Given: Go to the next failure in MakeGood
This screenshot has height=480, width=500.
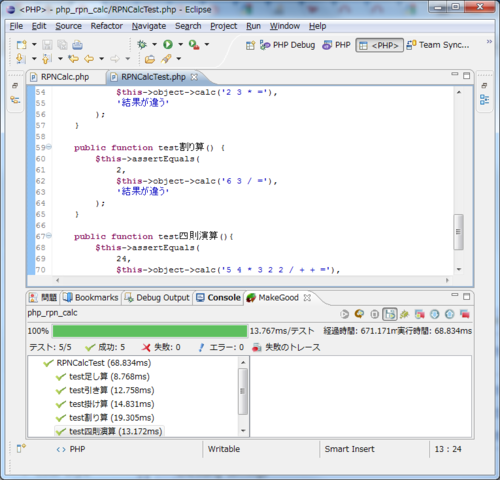Looking at the screenshot, I should (x=434, y=314).
